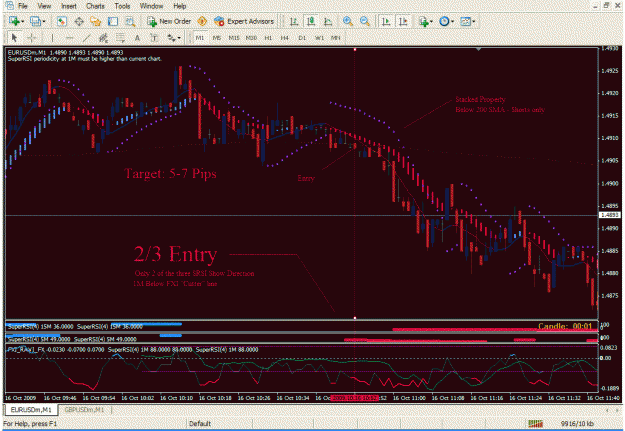Open the Navigator folder-star icon
The image size is (625, 431).
coord(96,22)
